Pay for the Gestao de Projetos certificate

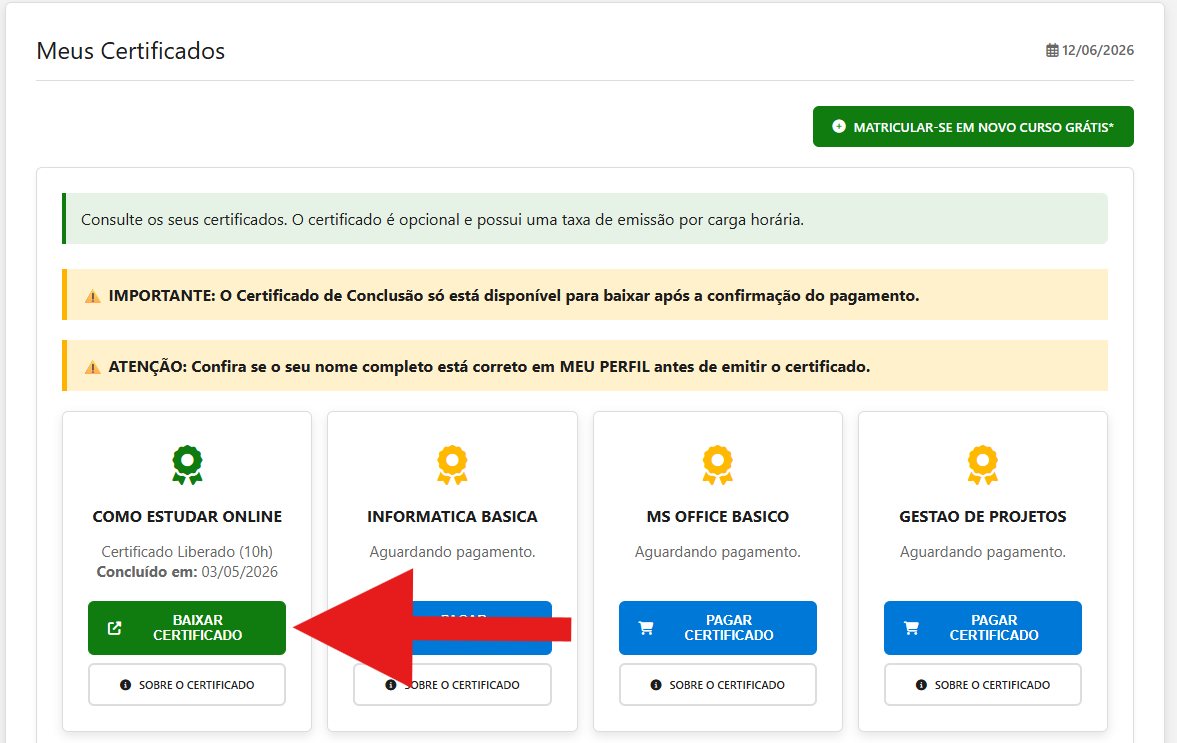[x=983, y=627]
